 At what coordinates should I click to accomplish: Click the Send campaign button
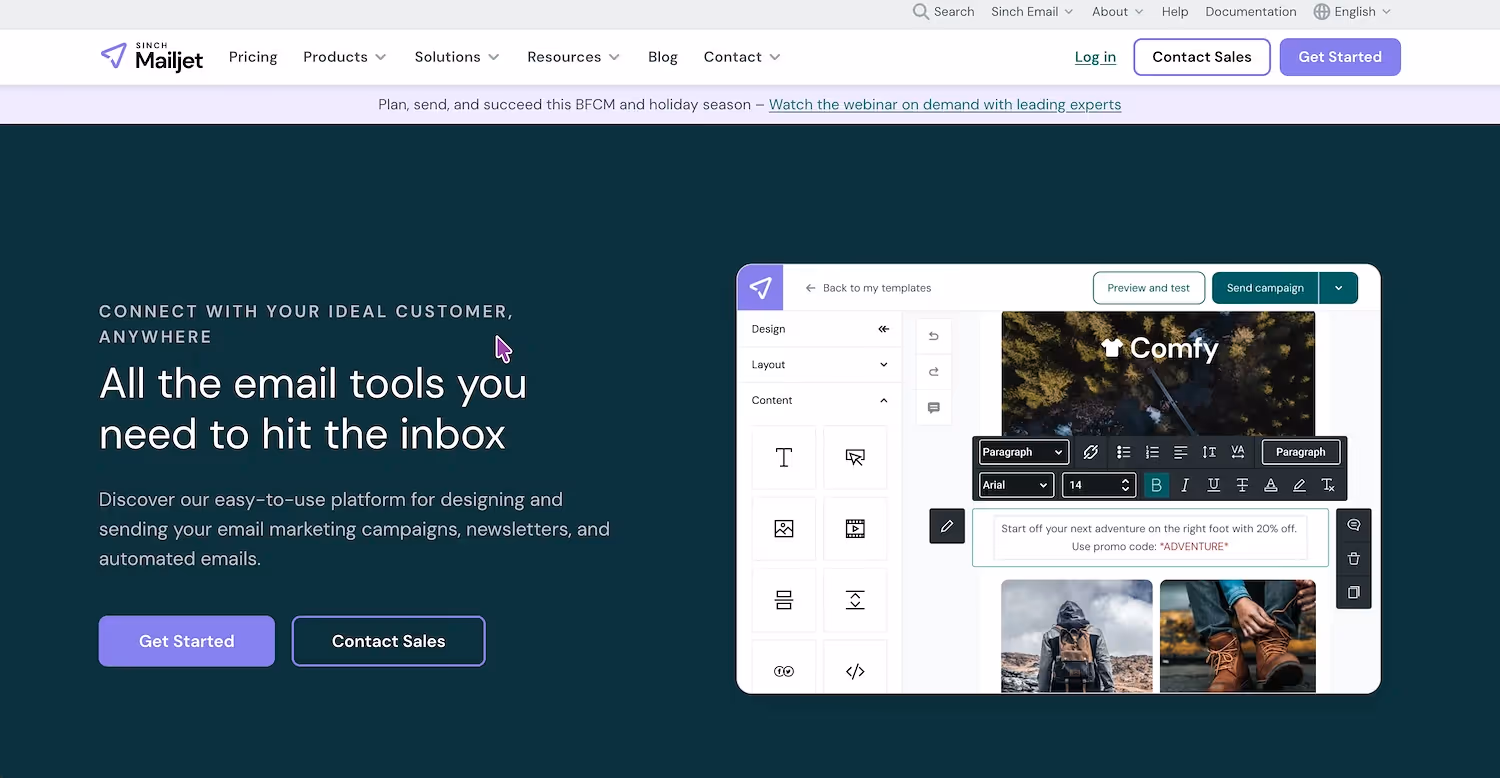[x=1265, y=288]
